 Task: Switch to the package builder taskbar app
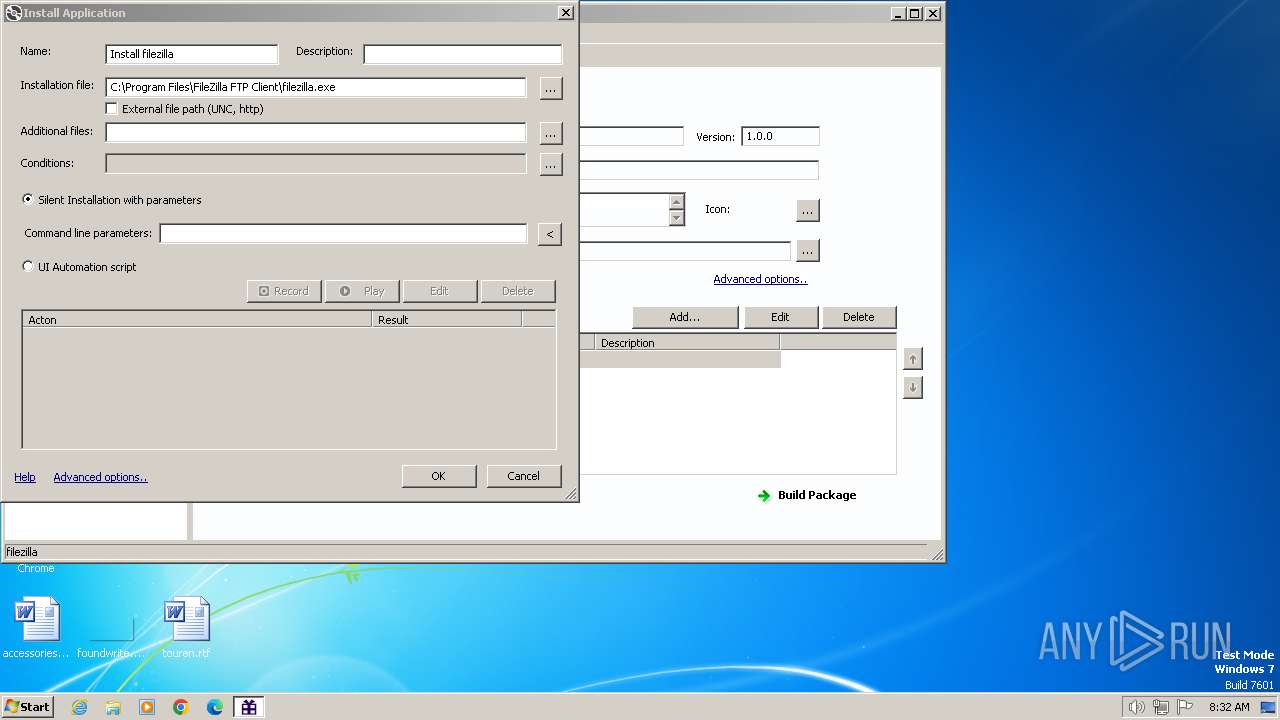tap(249, 707)
